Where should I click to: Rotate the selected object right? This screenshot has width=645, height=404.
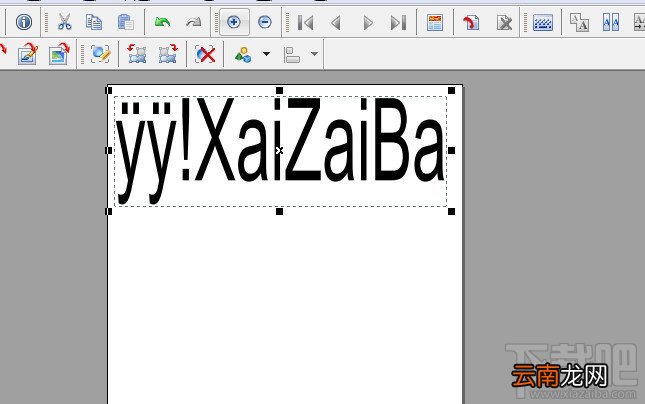point(168,54)
